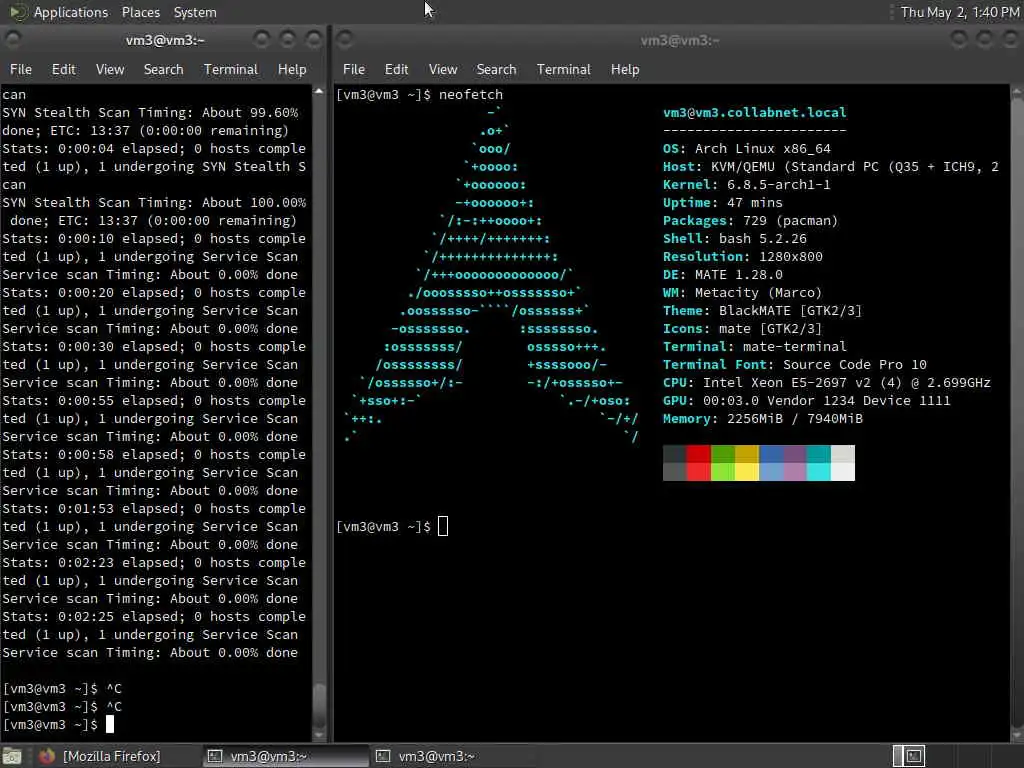Open Edit menu in right neofetch terminal
Viewport: 1024px width, 768px height.
(396, 69)
